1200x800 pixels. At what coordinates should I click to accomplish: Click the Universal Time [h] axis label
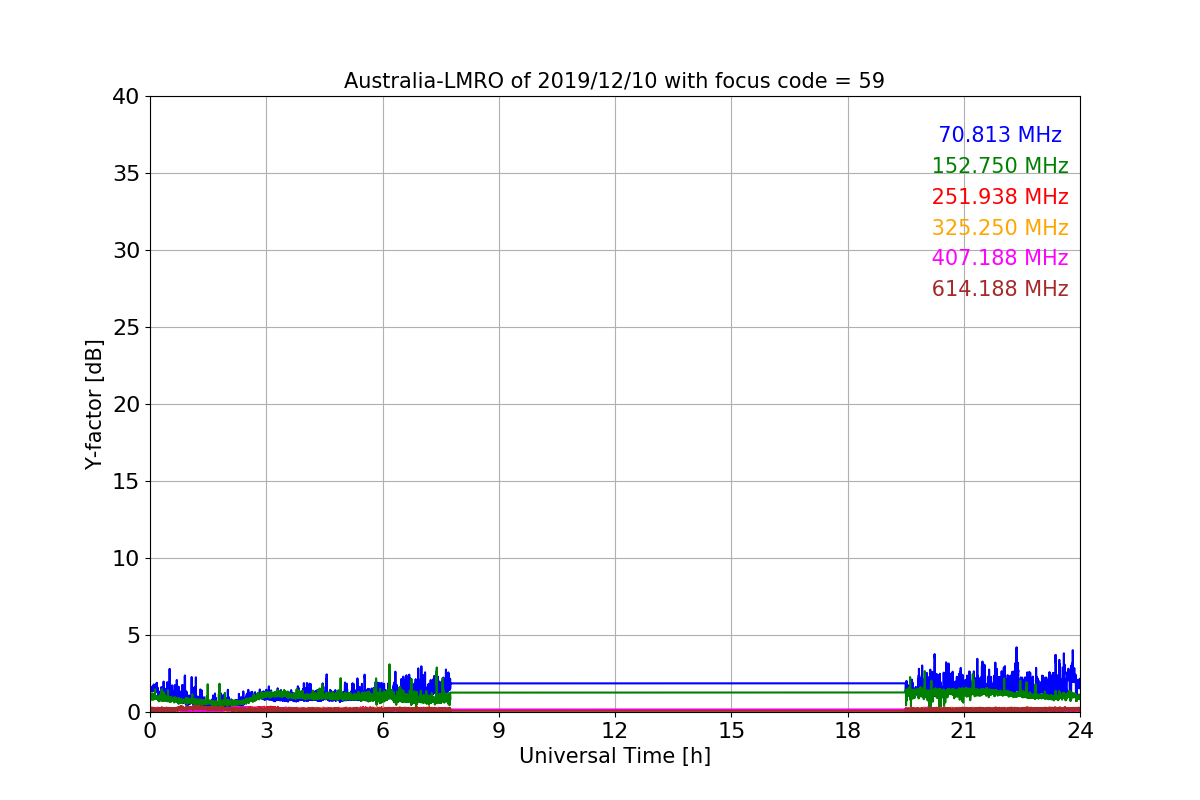[x=615, y=756]
